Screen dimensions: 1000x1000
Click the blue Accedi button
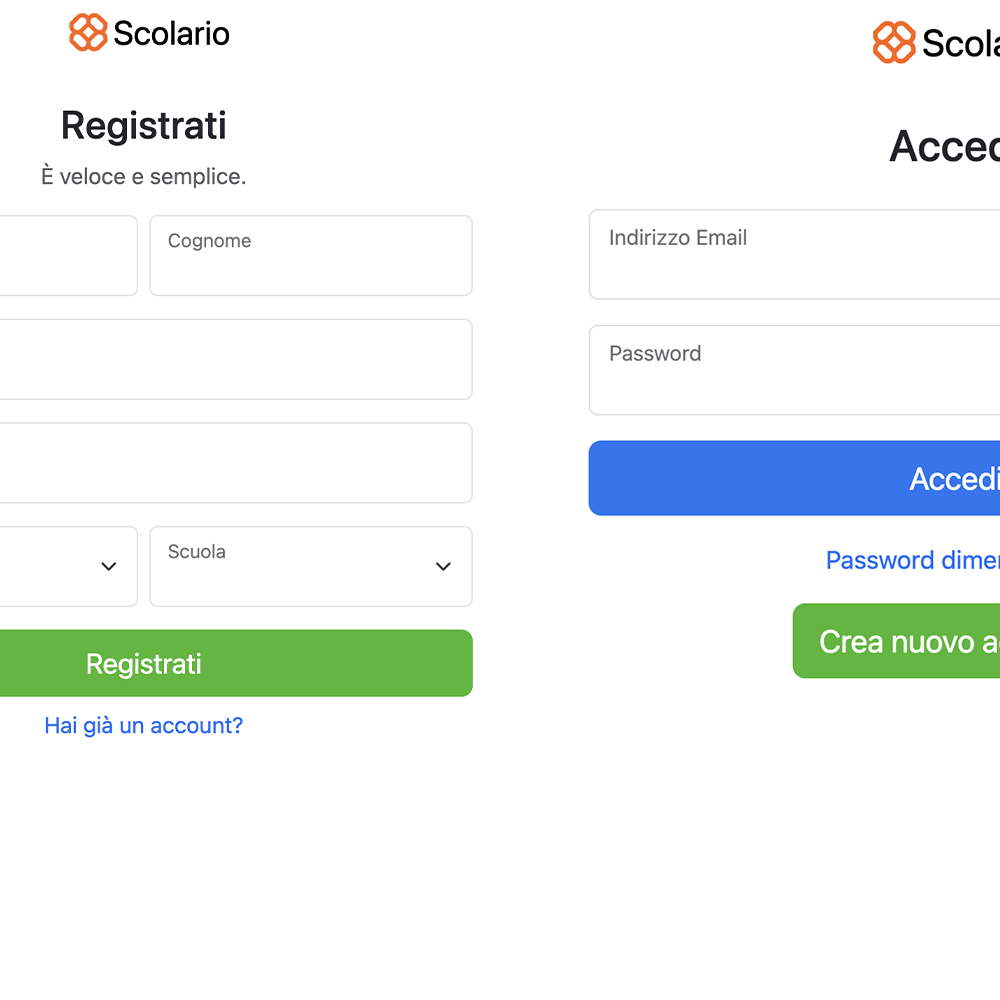794,478
